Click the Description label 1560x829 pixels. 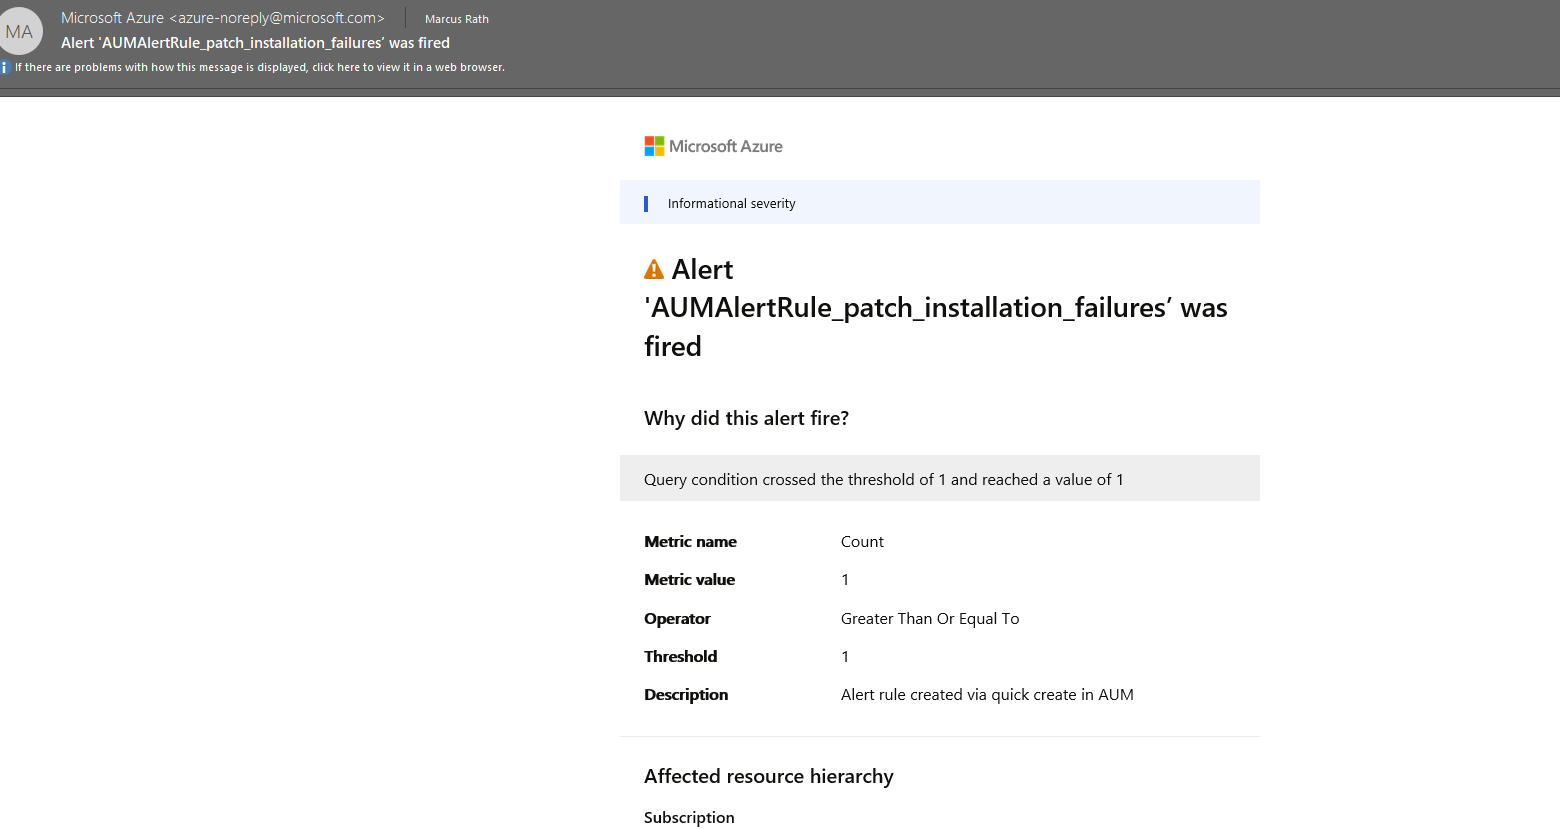point(686,695)
